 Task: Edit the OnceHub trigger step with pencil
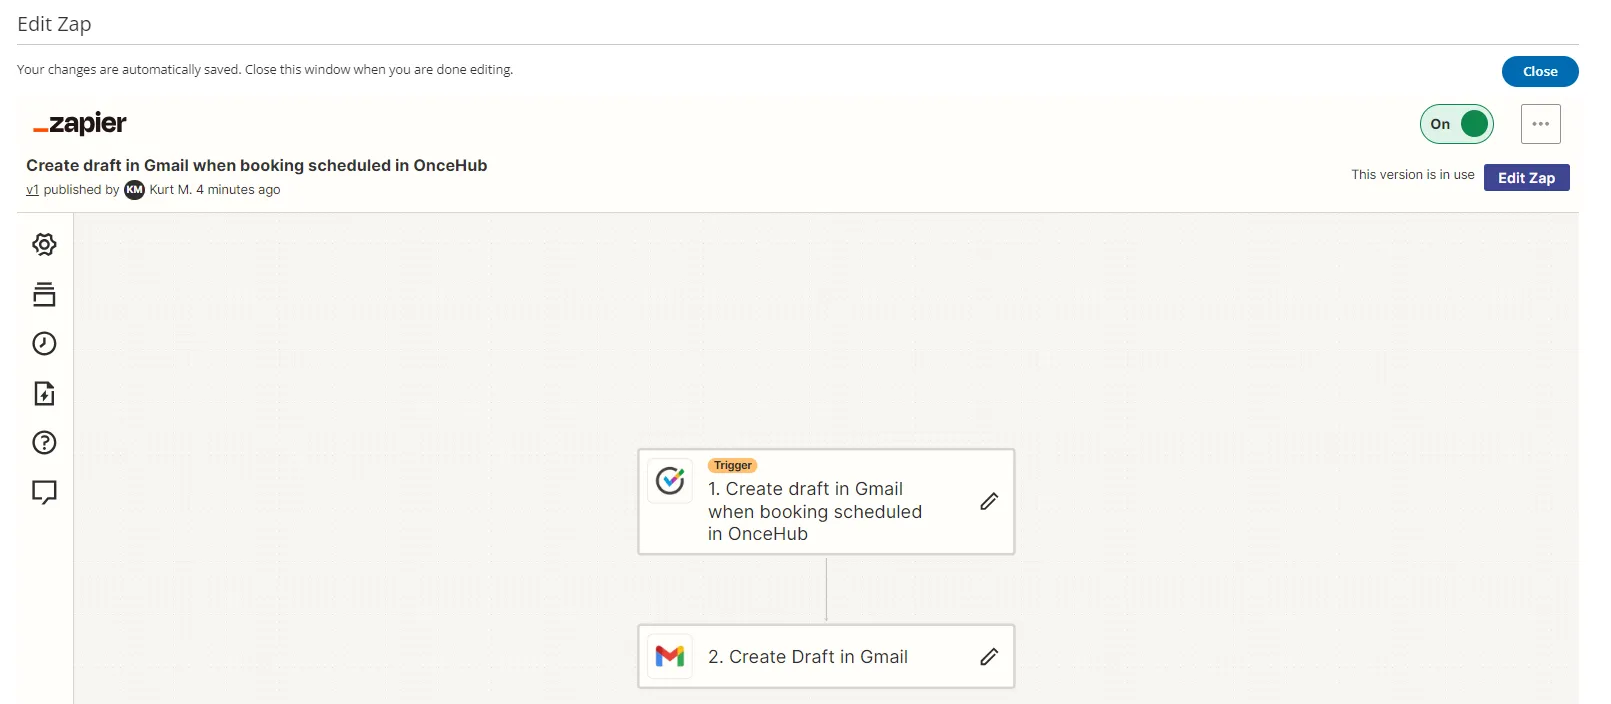pos(989,501)
